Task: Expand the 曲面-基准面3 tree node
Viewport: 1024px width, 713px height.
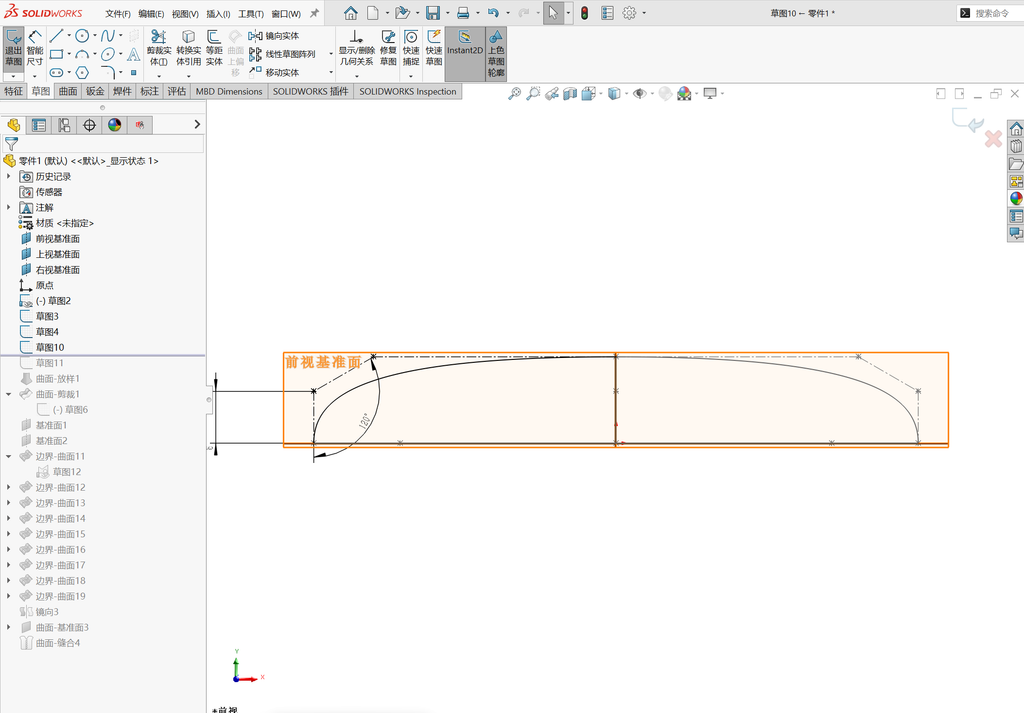Action: pos(8,627)
